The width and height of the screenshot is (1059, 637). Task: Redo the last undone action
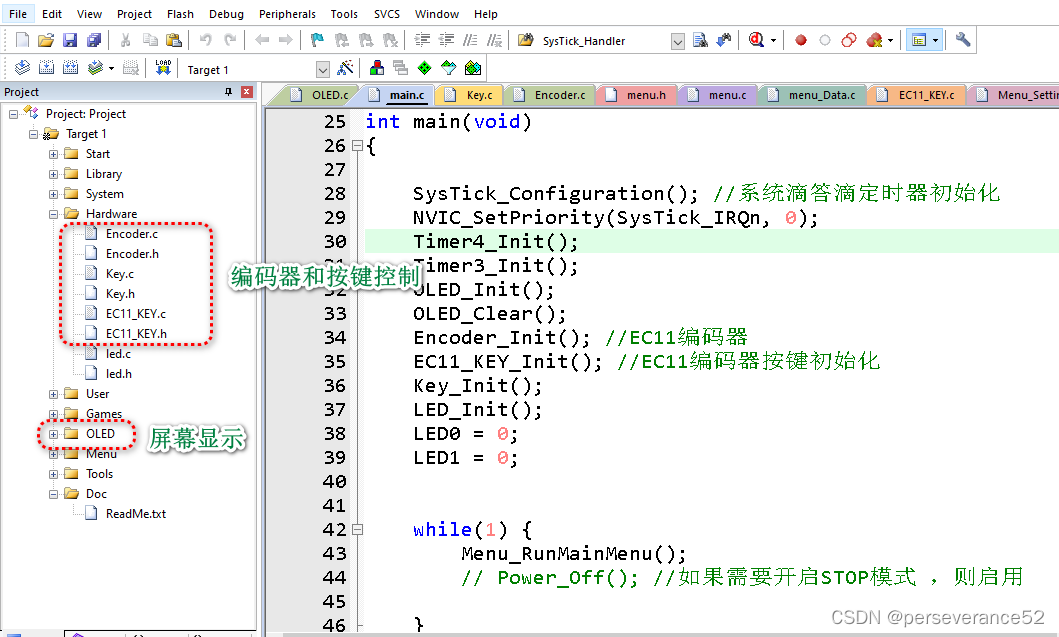(231, 40)
